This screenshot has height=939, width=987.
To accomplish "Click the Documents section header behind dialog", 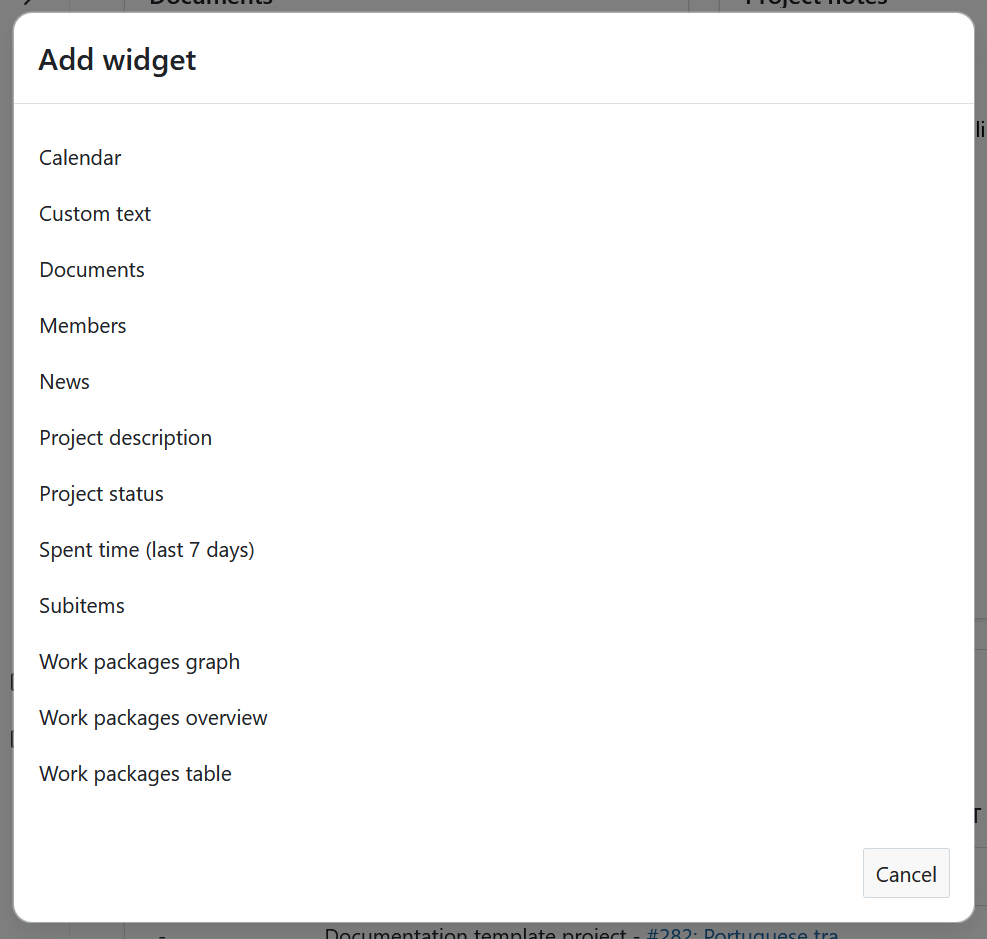I will (210, 4).
